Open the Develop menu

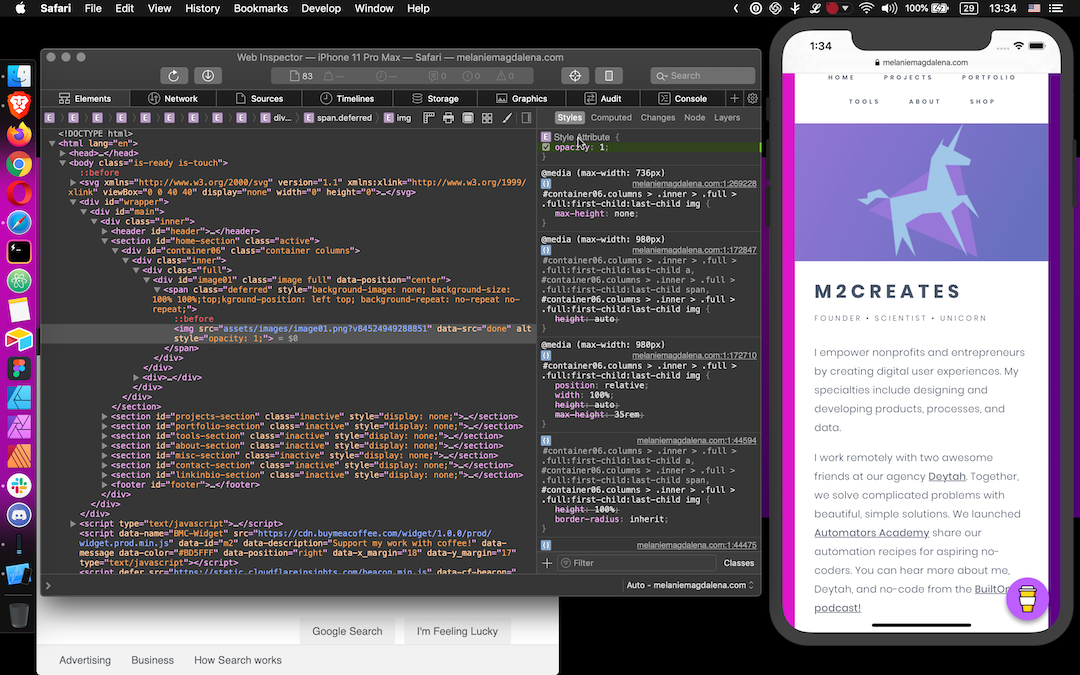click(x=321, y=8)
